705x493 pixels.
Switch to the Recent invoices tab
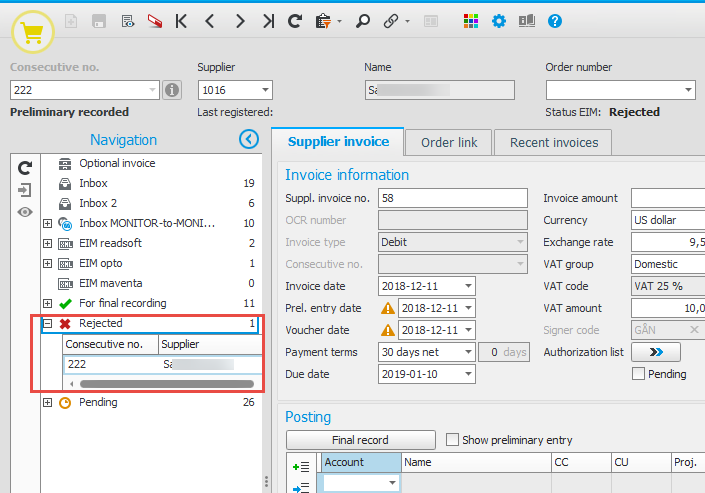pos(553,143)
